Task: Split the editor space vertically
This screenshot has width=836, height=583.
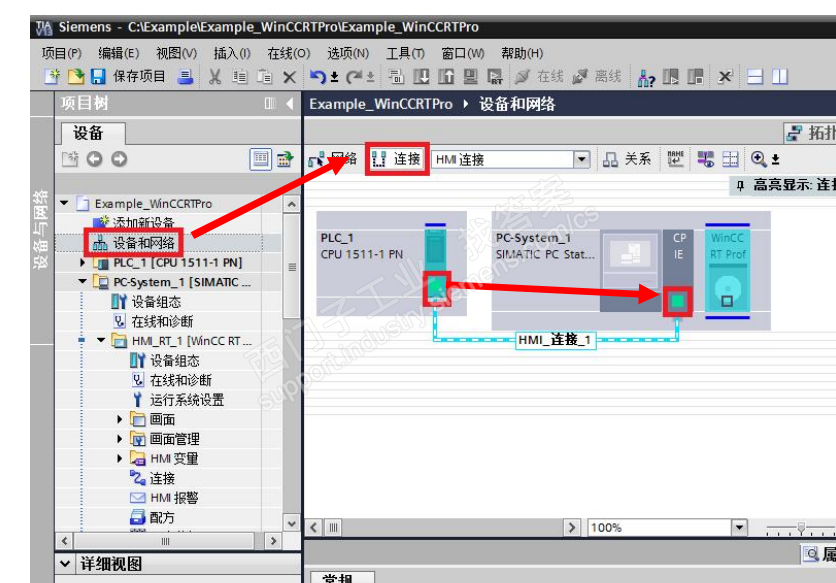Action: pos(779,77)
